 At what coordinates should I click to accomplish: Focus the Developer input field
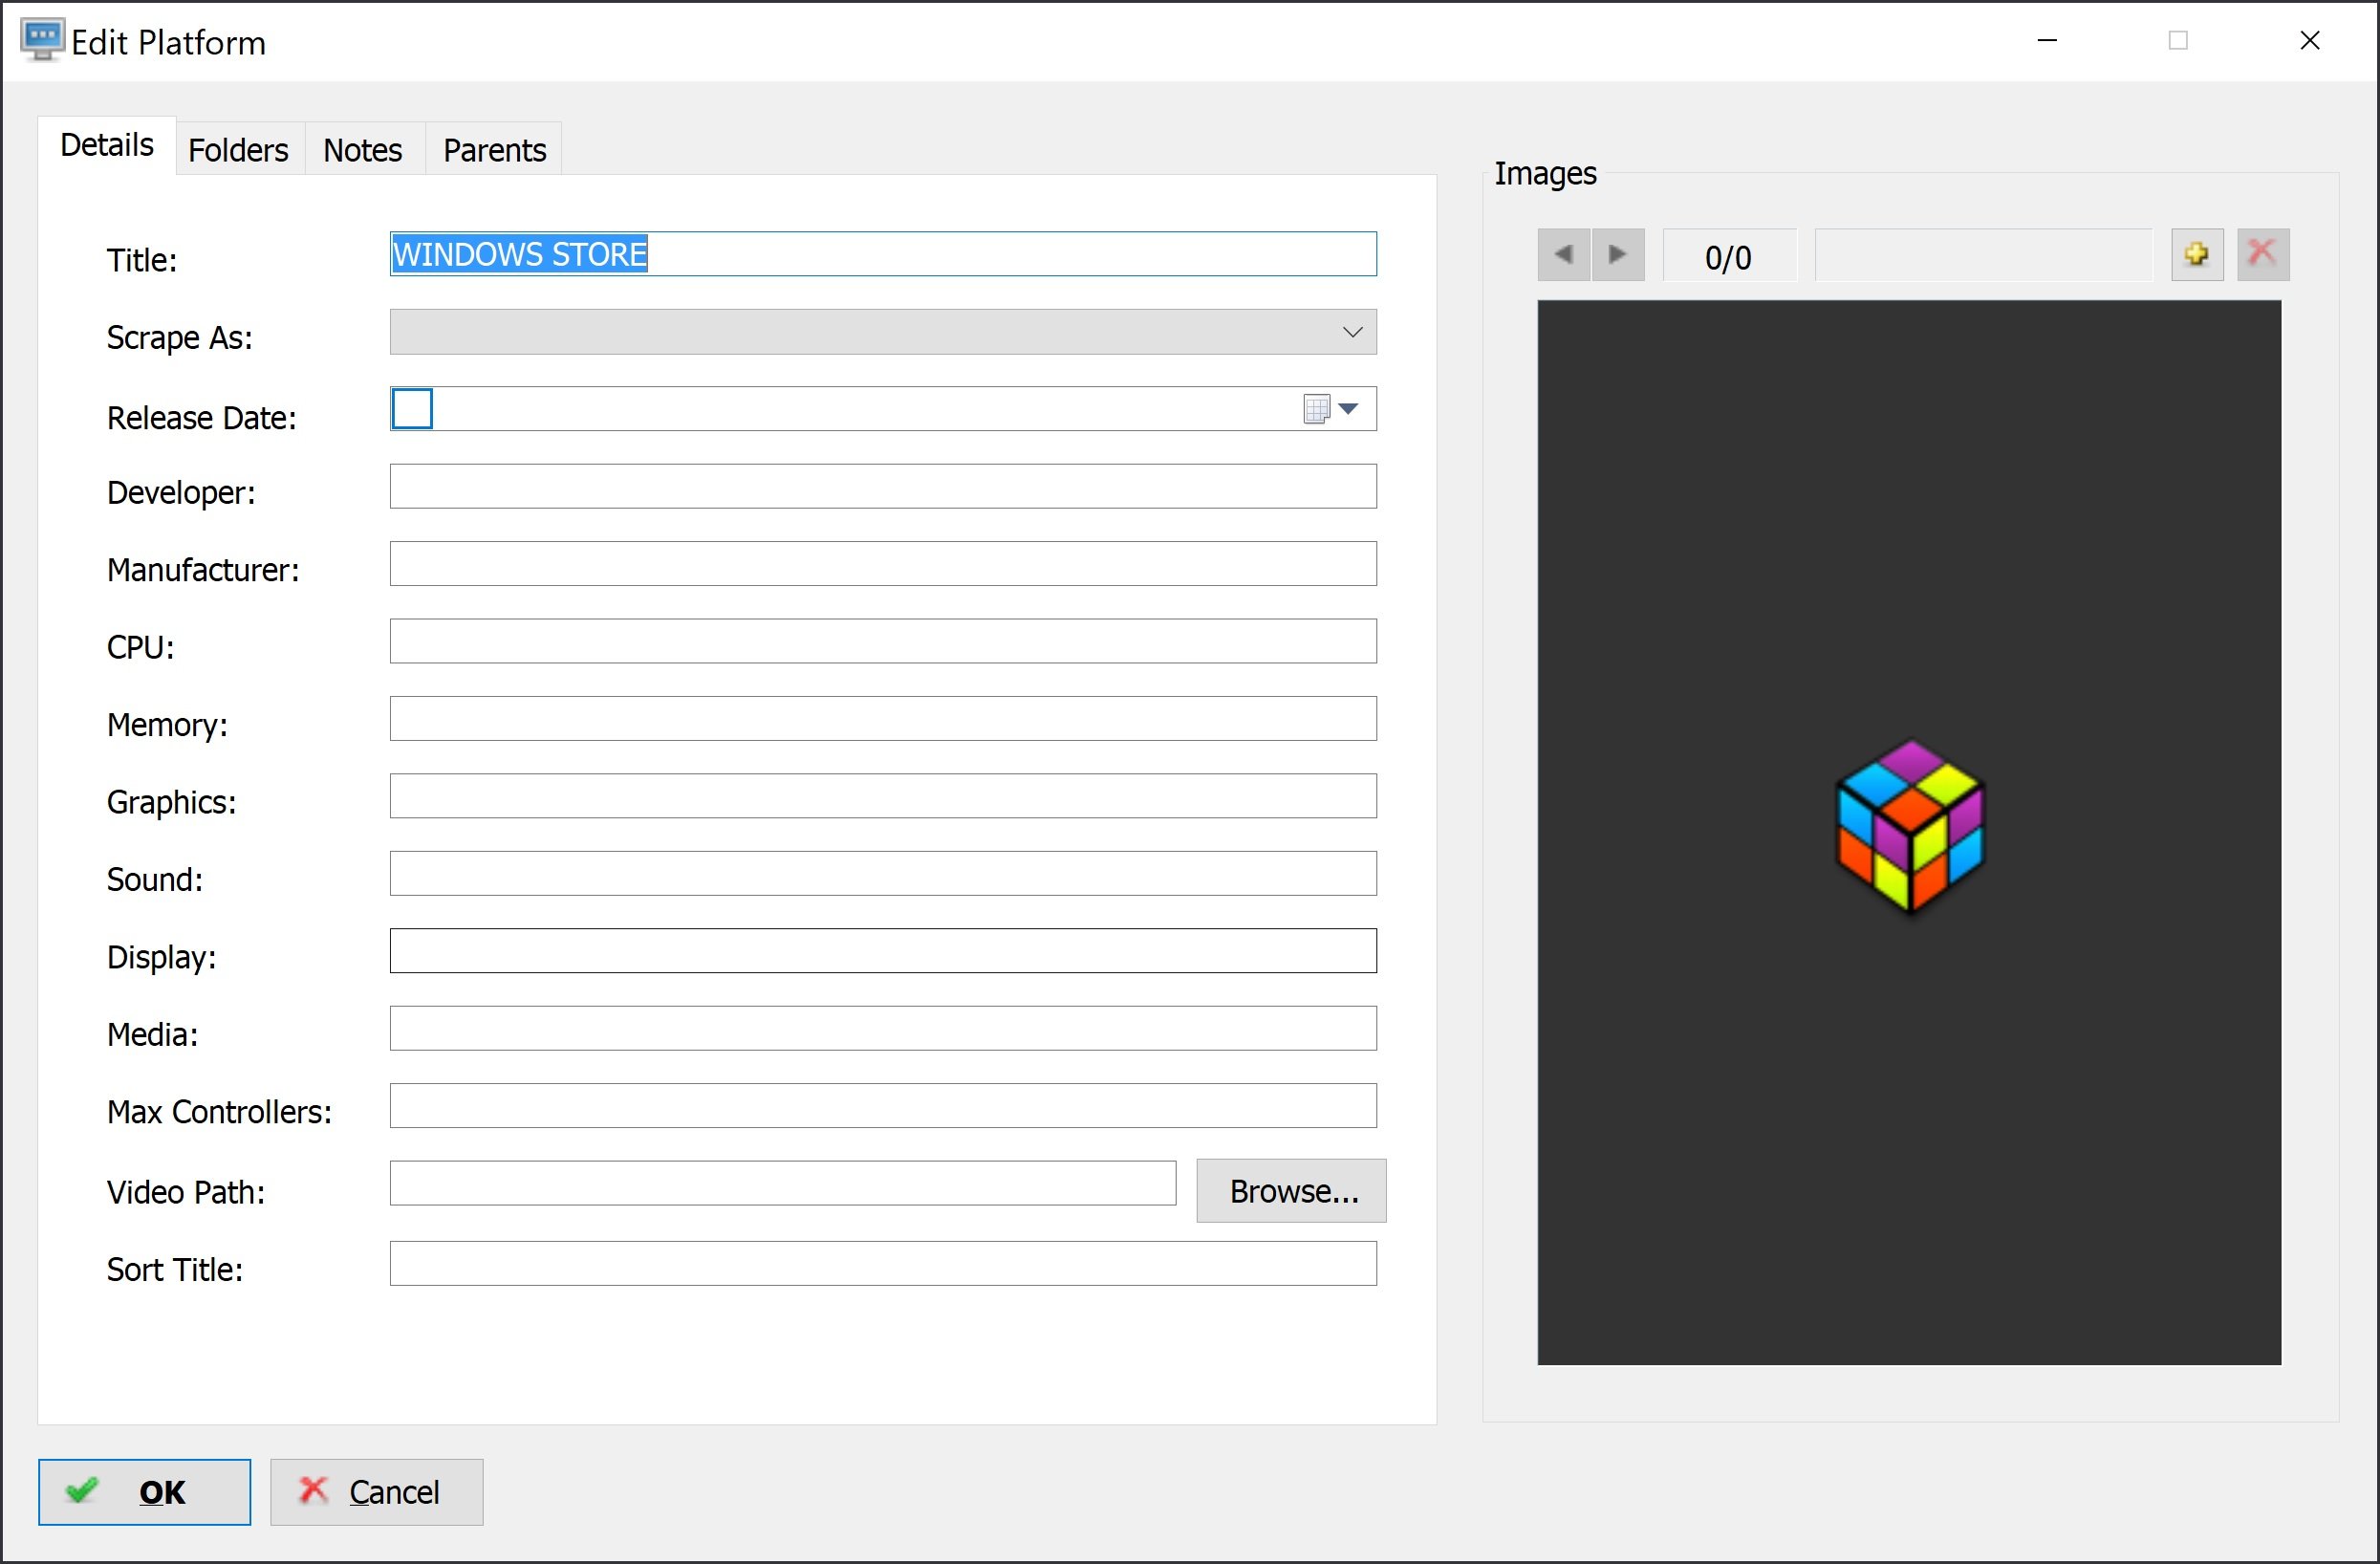[x=883, y=486]
